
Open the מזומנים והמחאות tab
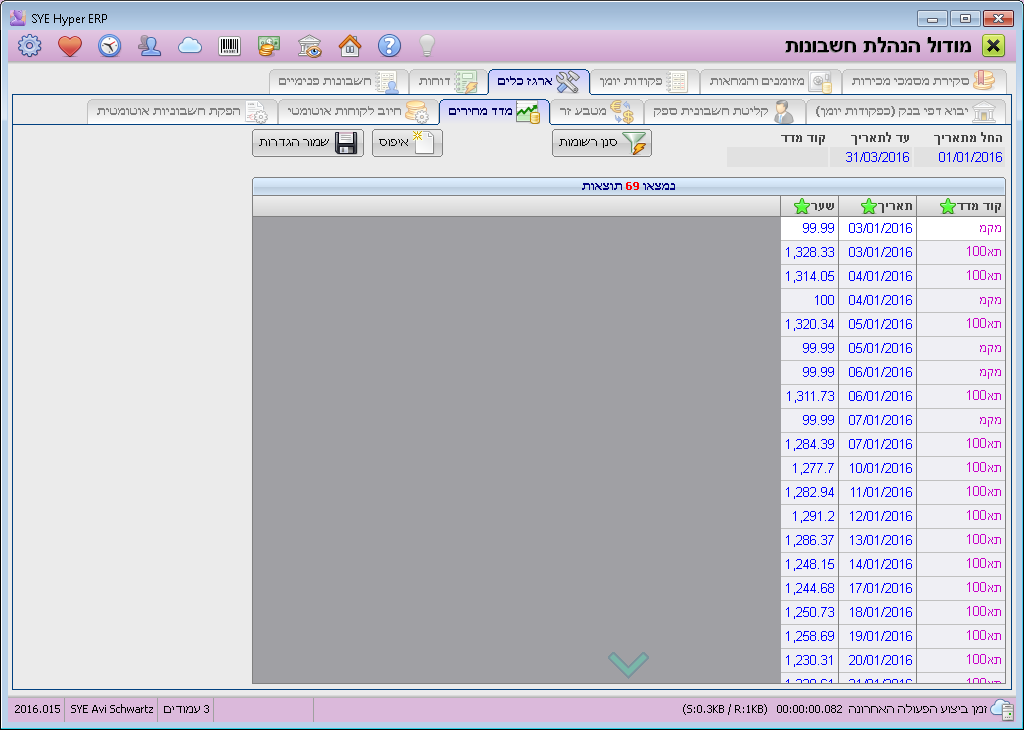[771, 82]
